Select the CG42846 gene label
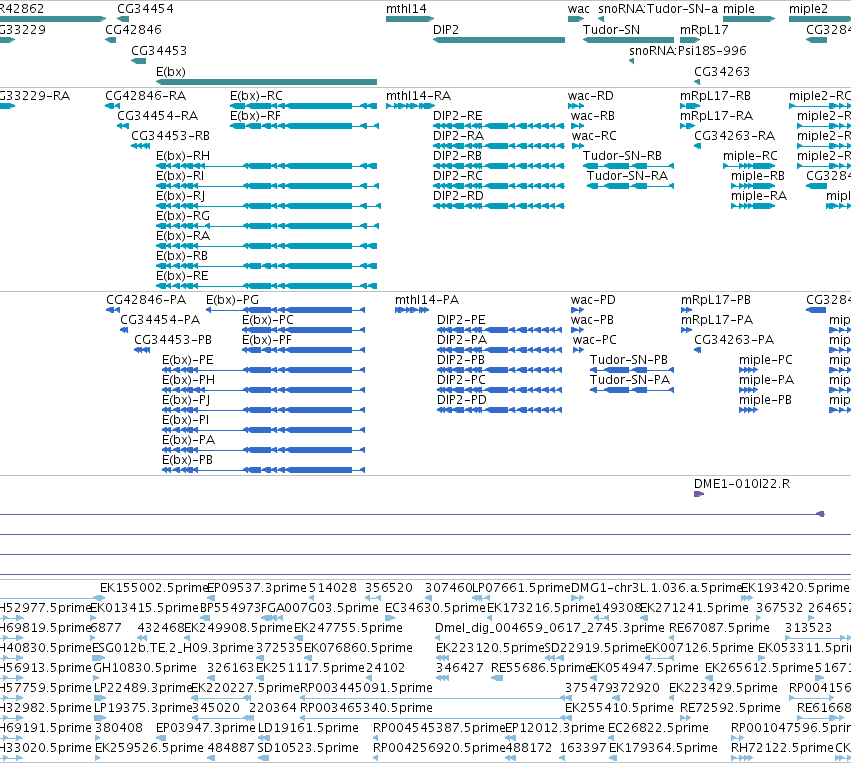851x763 pixels. [x=133, y=30]
